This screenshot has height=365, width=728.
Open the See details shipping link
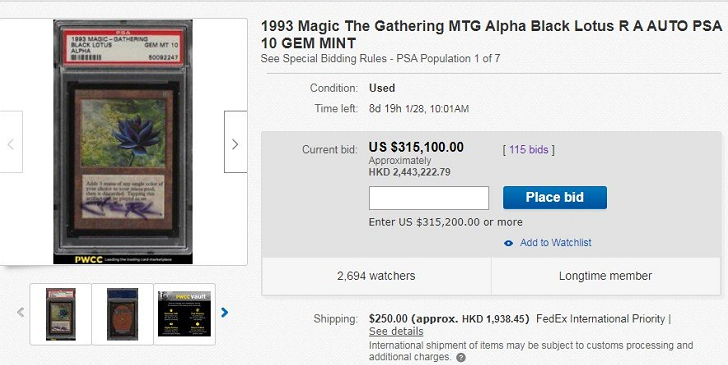tap(396, 332)
